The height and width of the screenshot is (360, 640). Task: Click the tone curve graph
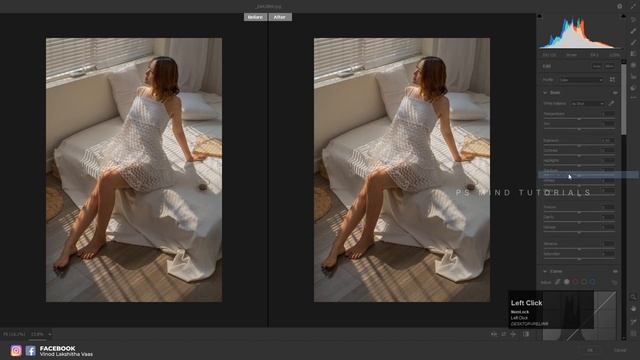pyautogui.click(x=579, y=316)
